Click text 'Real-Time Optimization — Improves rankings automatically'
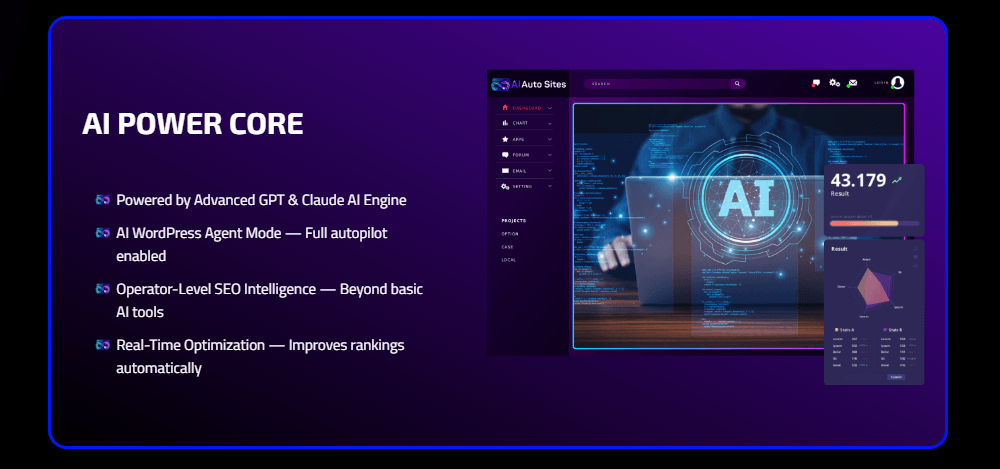Screen dimensions: 1000x469 [260, 357]
